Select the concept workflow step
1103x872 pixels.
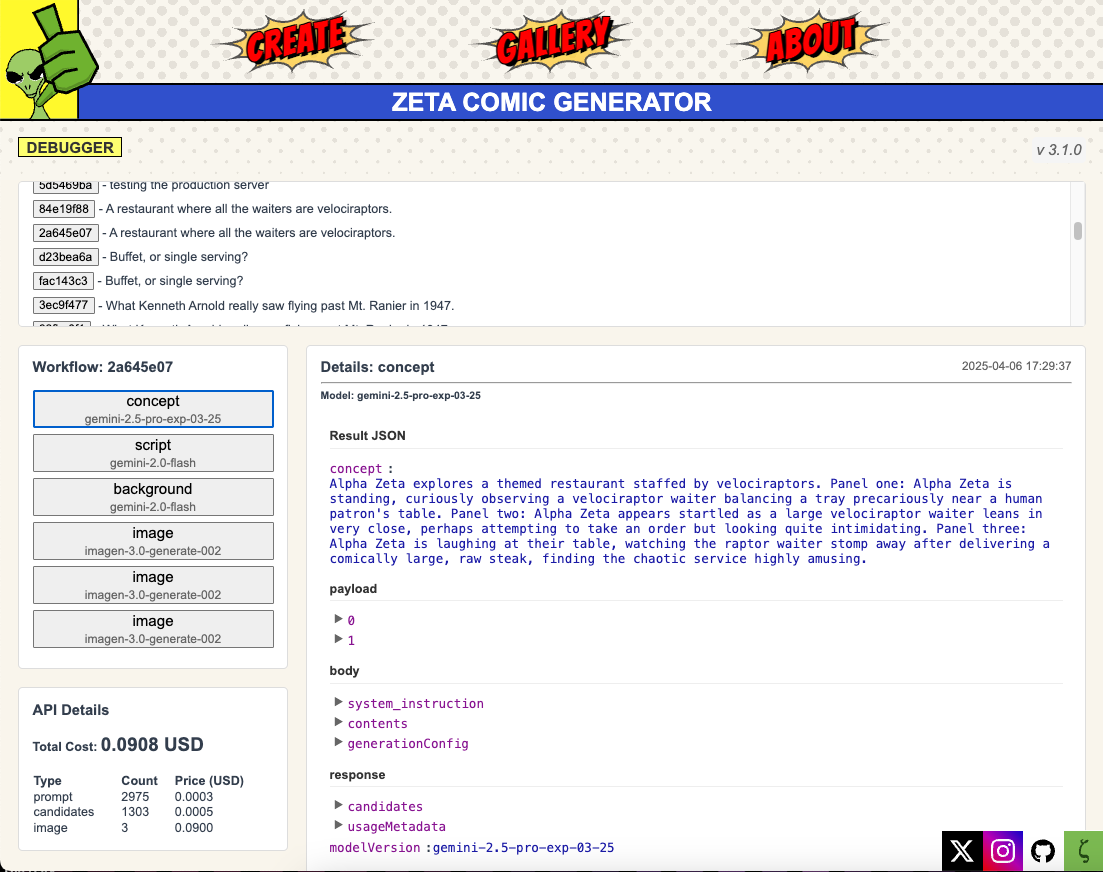click(153, 409)
